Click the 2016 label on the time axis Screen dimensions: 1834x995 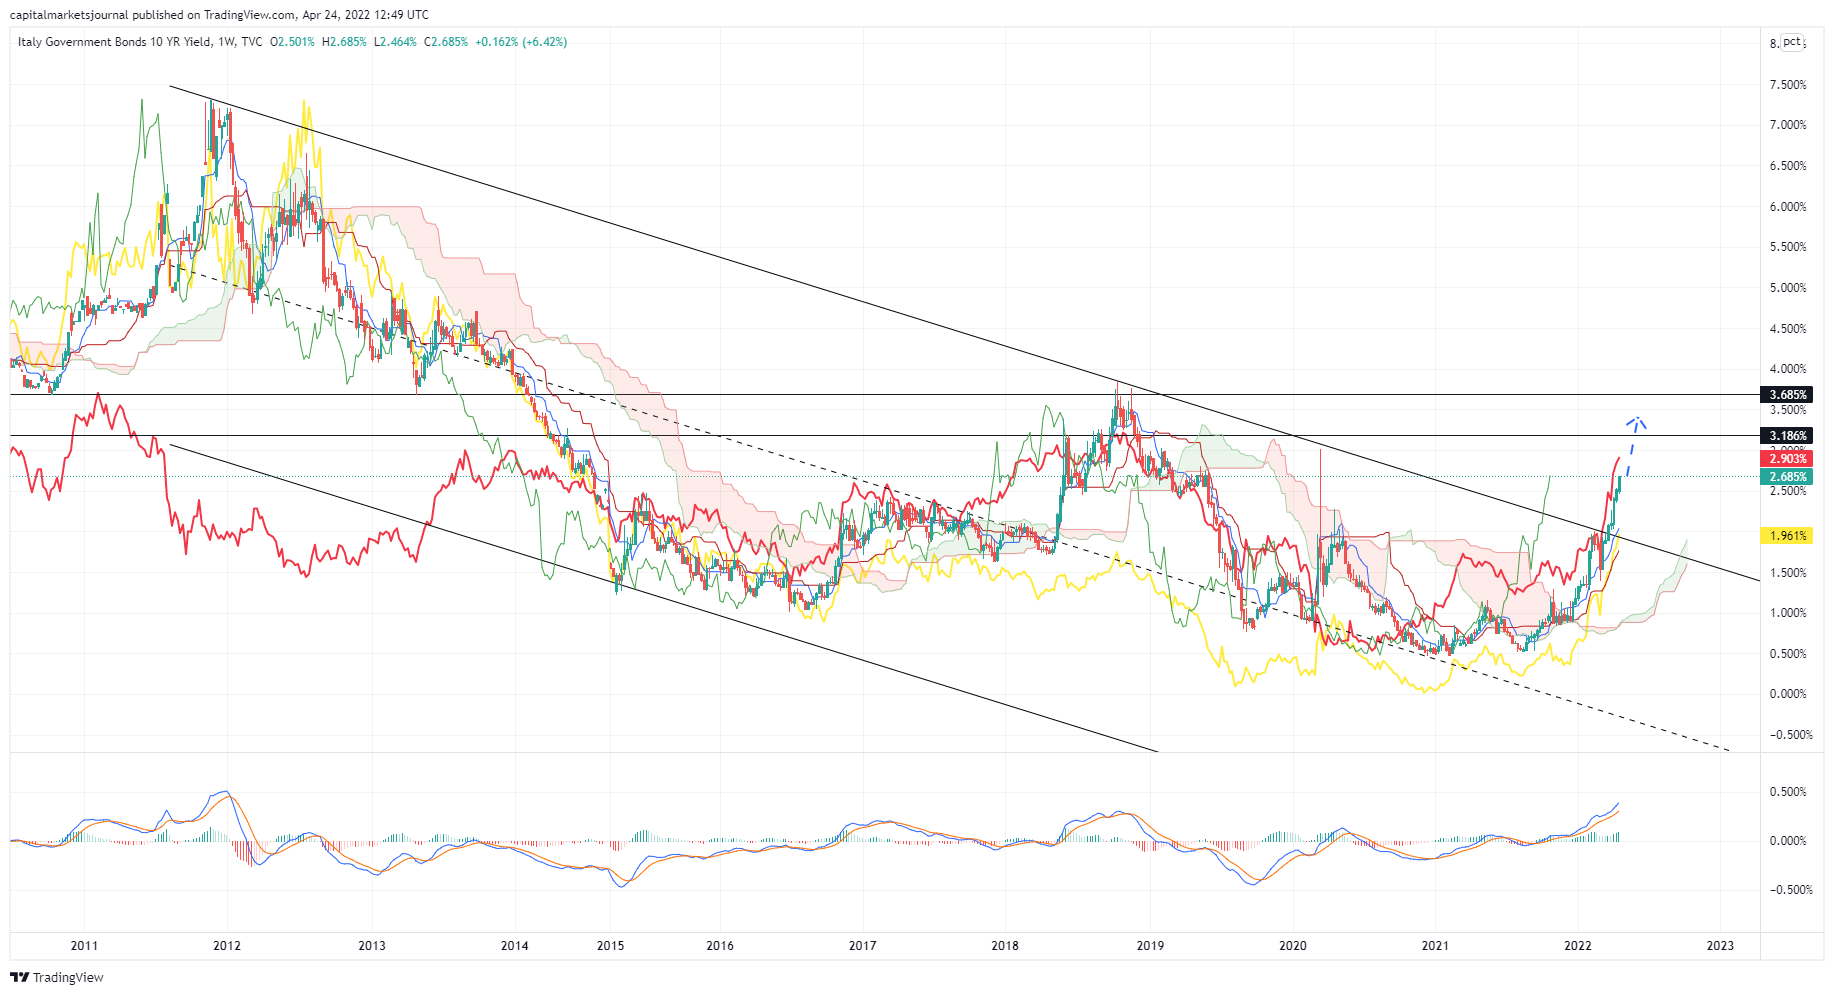click(720, 946)
